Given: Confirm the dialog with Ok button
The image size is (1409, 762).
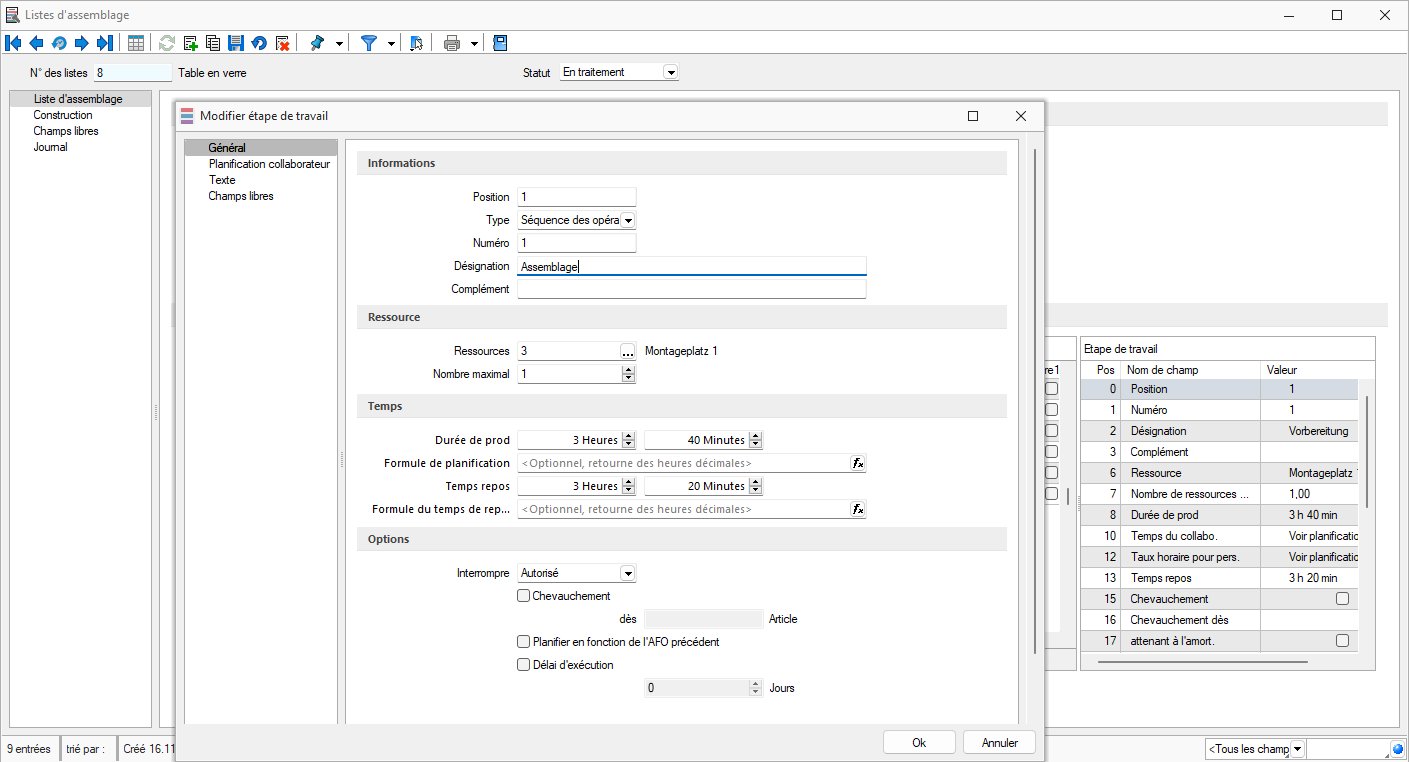Looking at the screenshot, I should 919,743.
